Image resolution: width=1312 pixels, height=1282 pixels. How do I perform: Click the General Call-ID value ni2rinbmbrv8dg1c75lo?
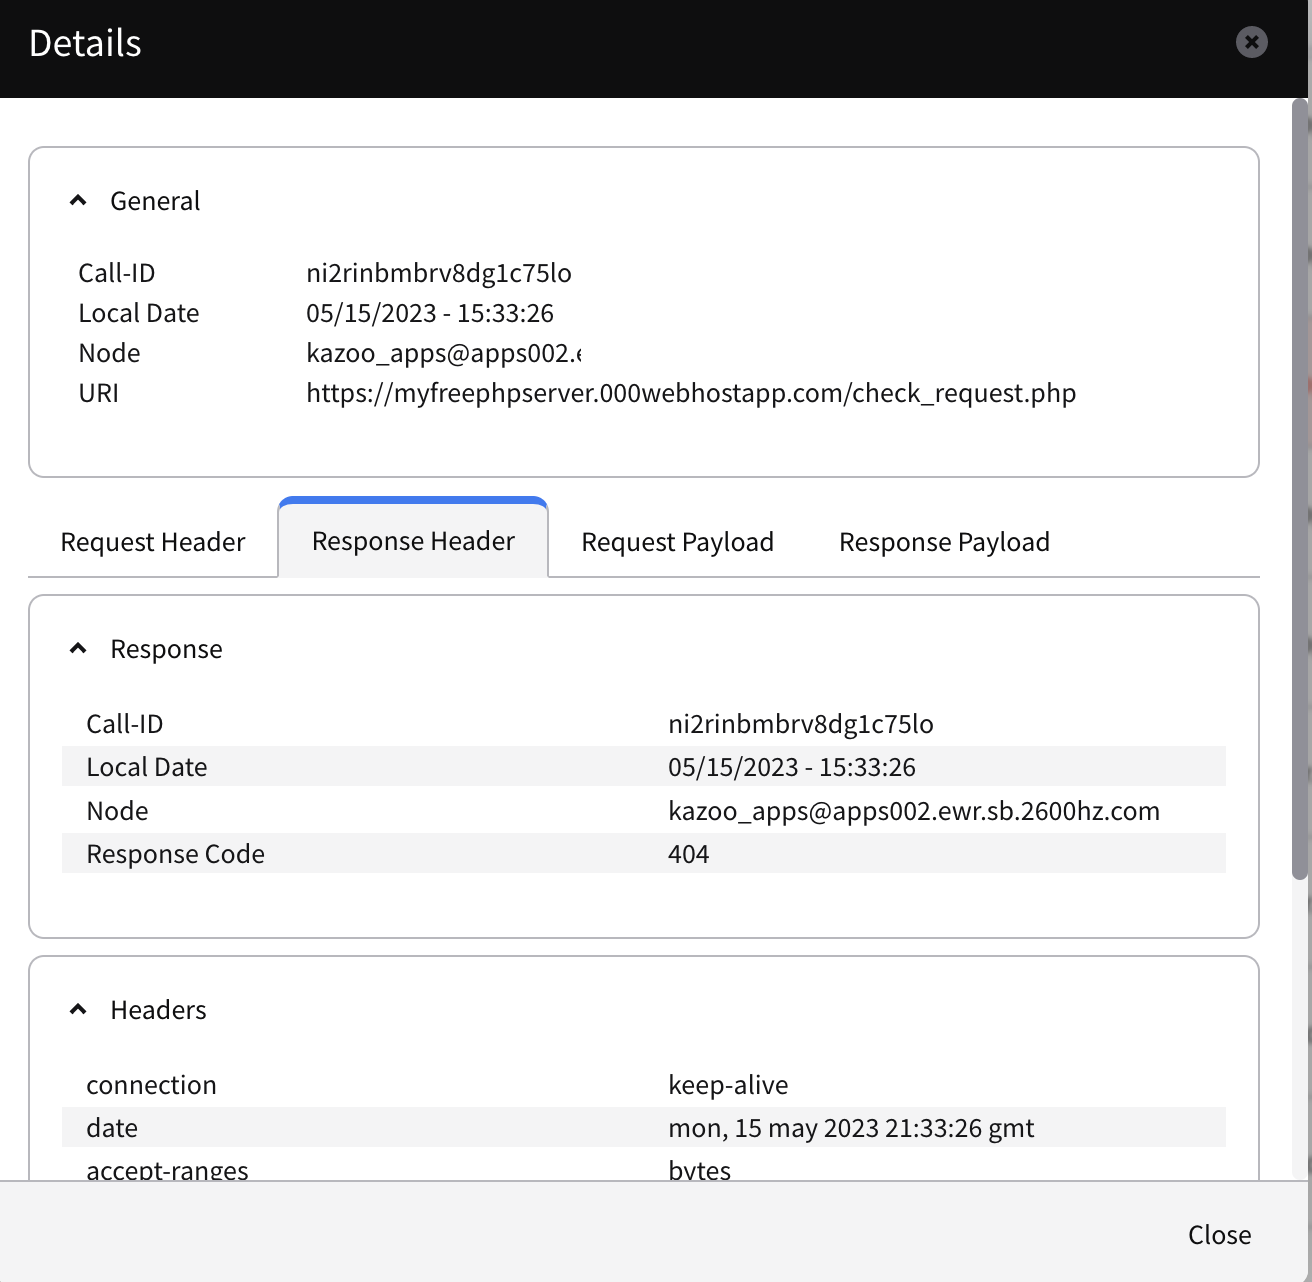(x=439, y=273)
